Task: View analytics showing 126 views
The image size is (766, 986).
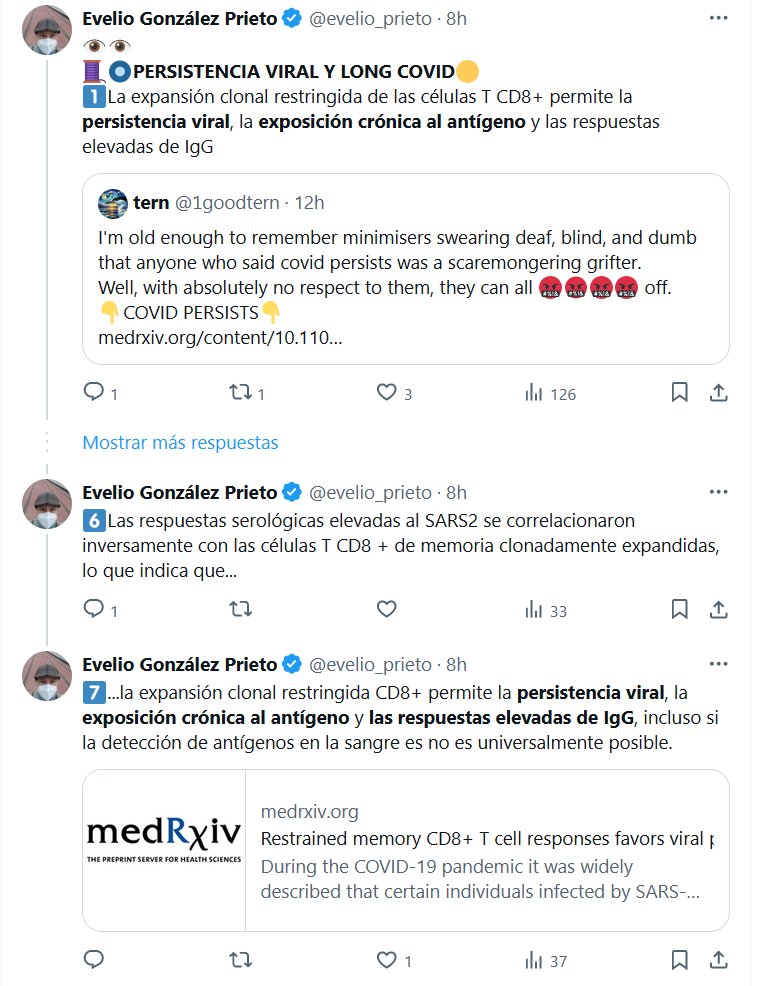Action: click(x=534, y=393)
